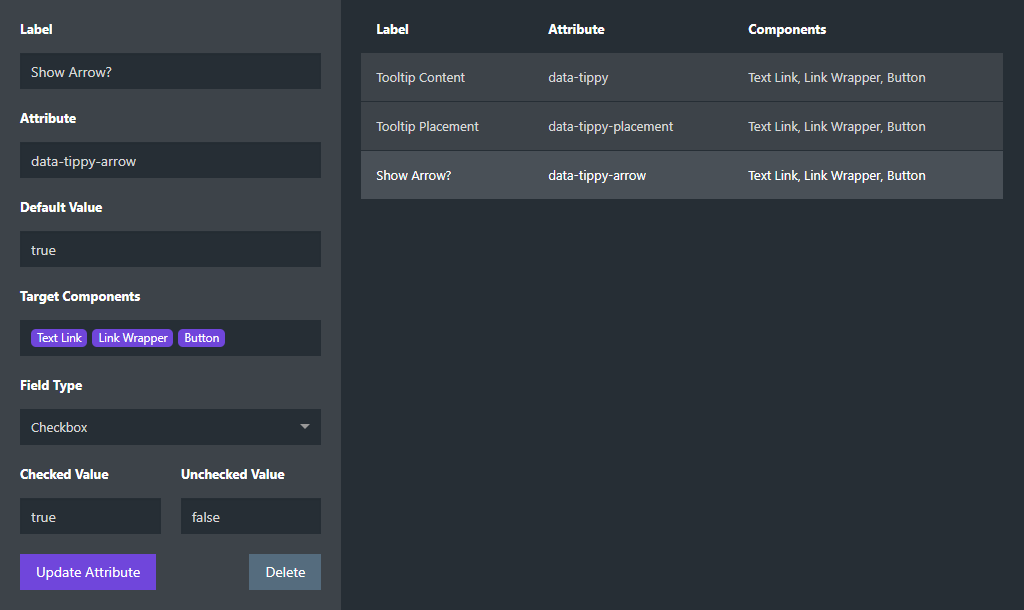Screen dimensions: 1024x610
Task: Click the Text Link tag in Target Components
Action: click(x=59, y=338)
